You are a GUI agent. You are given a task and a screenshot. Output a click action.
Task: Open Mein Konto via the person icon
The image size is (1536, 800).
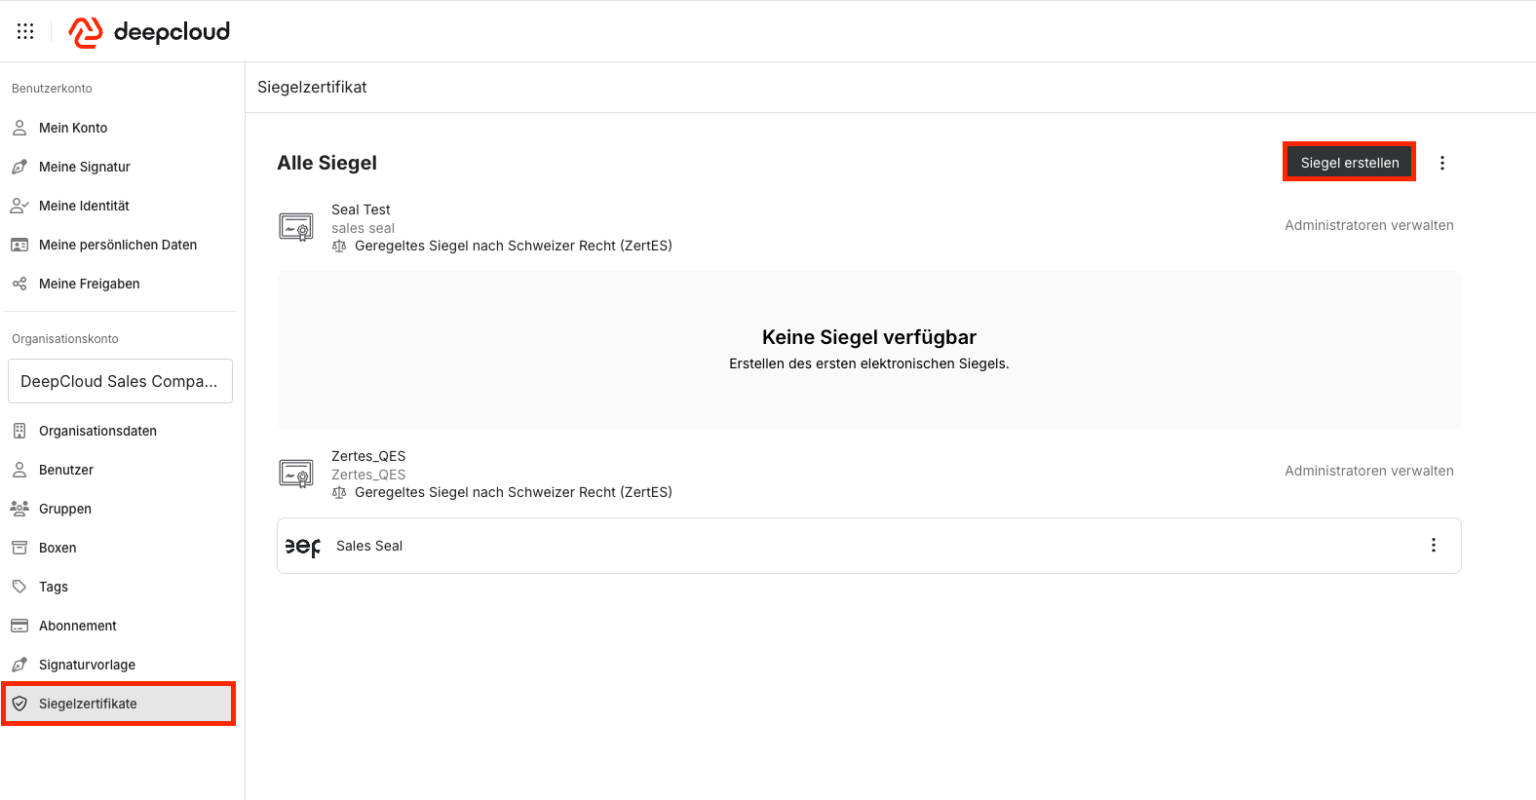18,127
